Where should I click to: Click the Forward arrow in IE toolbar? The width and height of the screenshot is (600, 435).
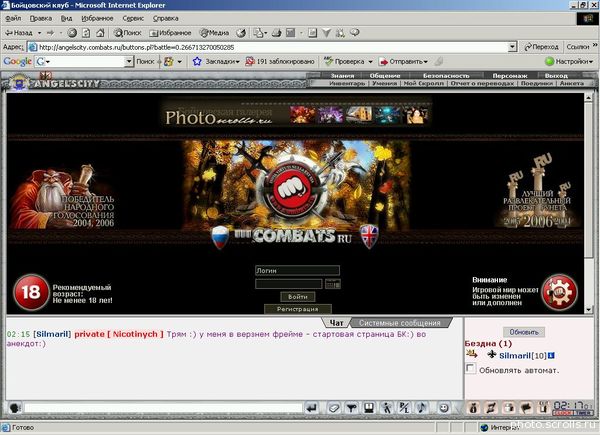(50, 33)
